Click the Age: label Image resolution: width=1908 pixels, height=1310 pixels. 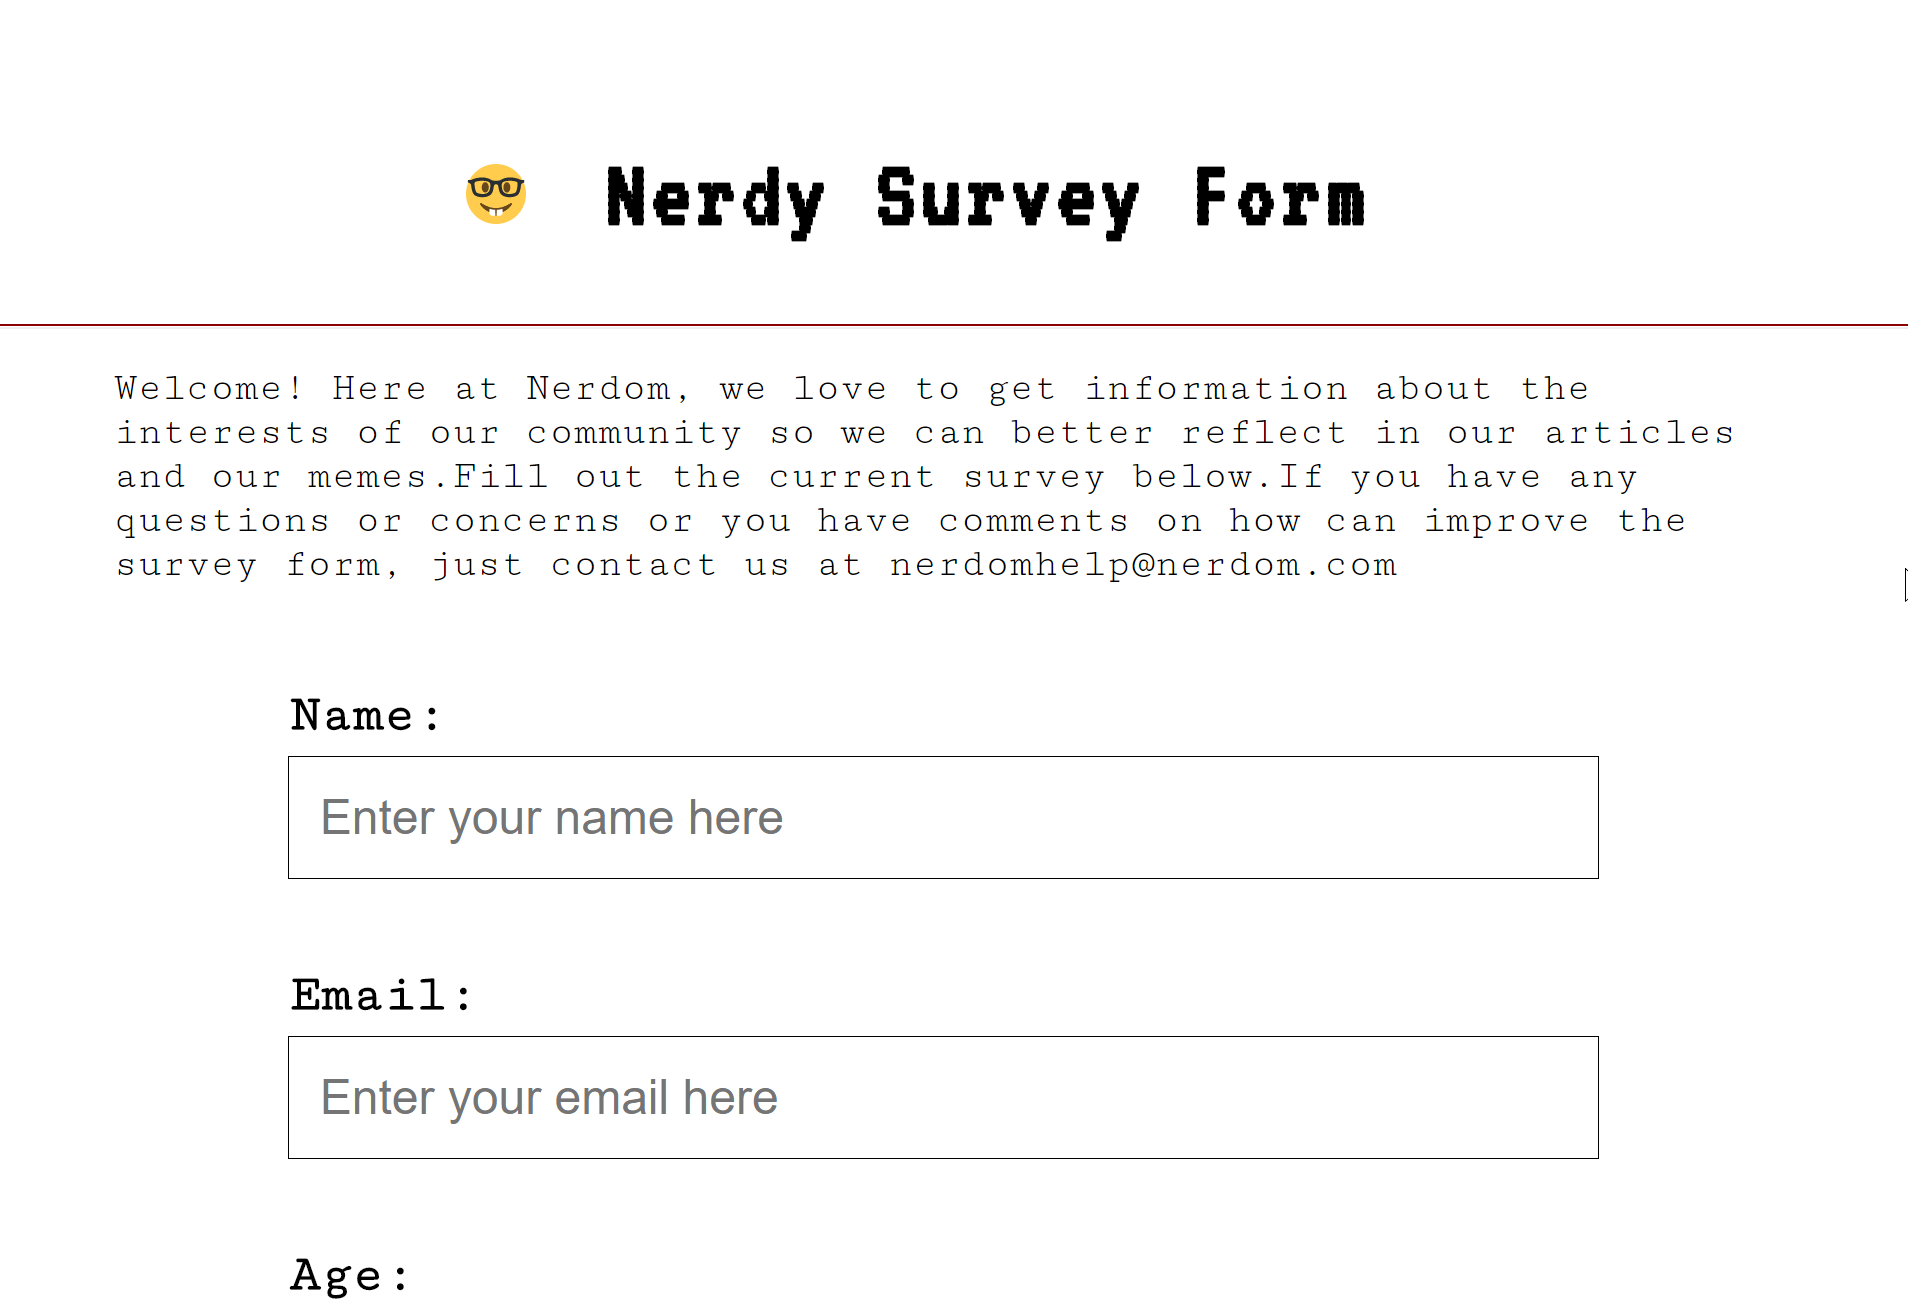point(349,1277)
